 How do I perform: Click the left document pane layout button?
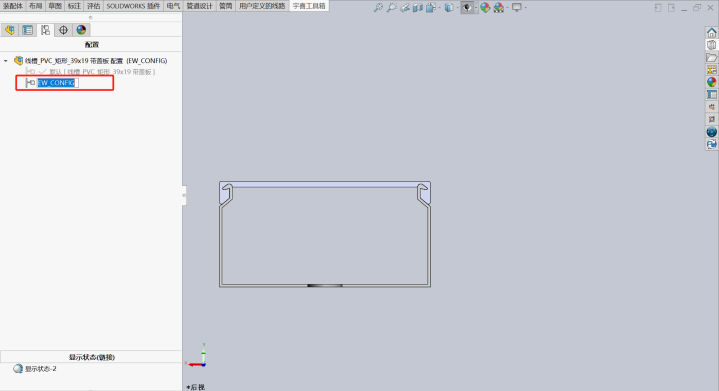click(658, 8)
